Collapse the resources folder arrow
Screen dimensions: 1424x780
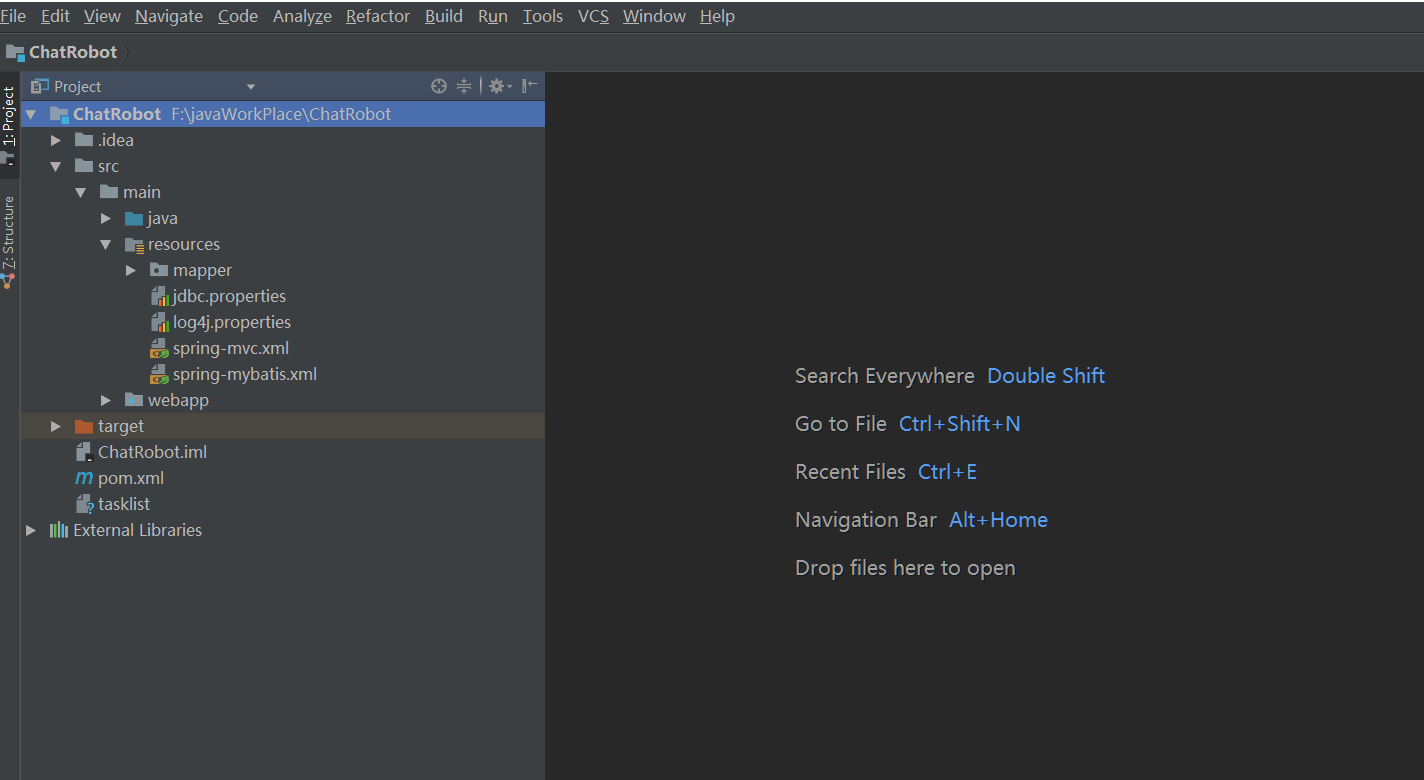tap(106, 244)
